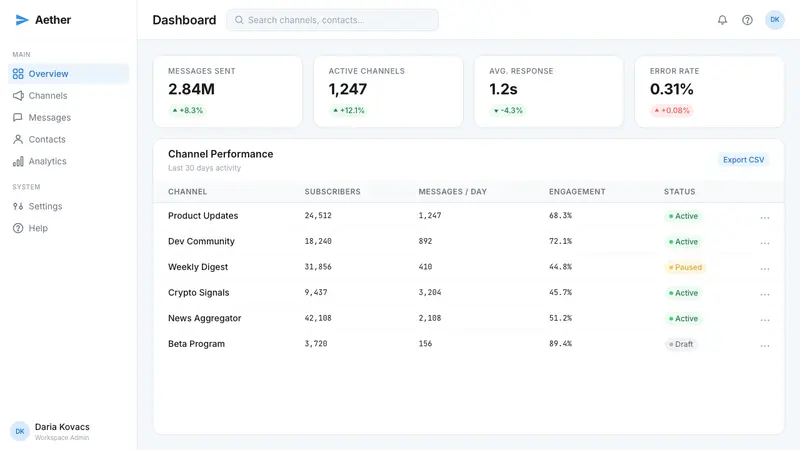Open the DK profile avatar in header

(774, 20)
